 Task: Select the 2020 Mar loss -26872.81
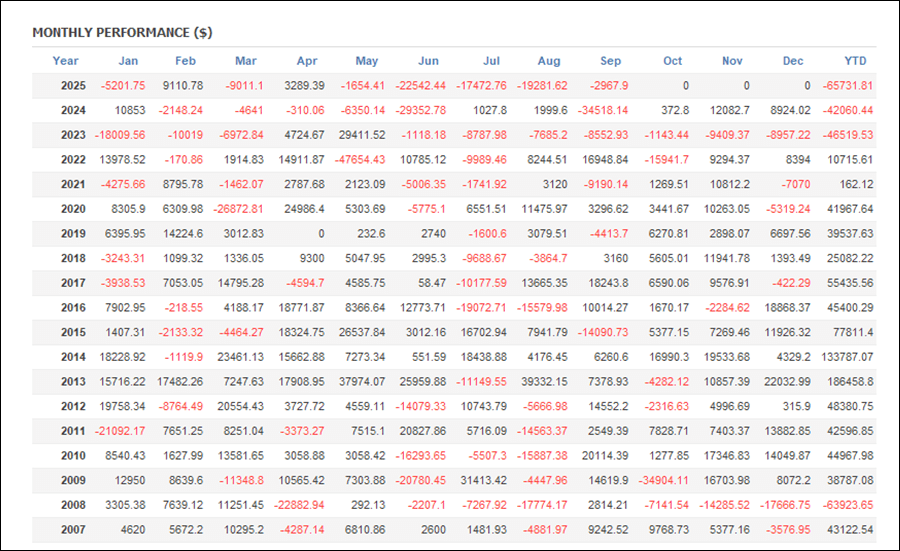point(238,209)
